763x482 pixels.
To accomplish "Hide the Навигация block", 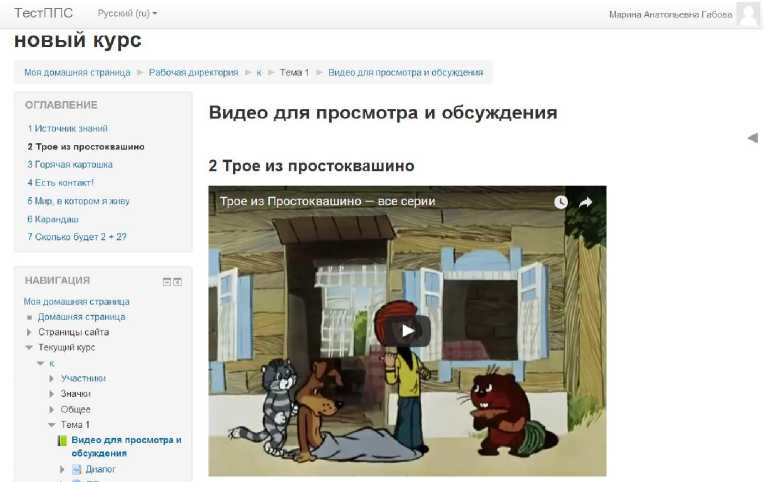I will [167, 282].
